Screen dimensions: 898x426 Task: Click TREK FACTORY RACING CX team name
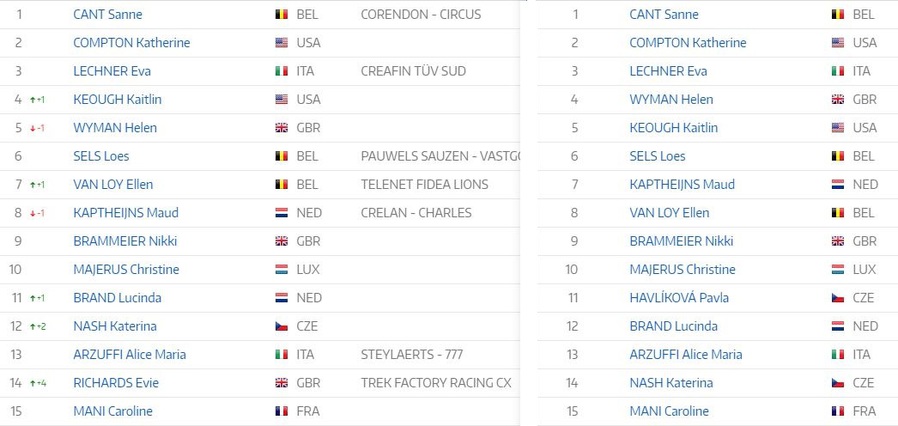436,382
